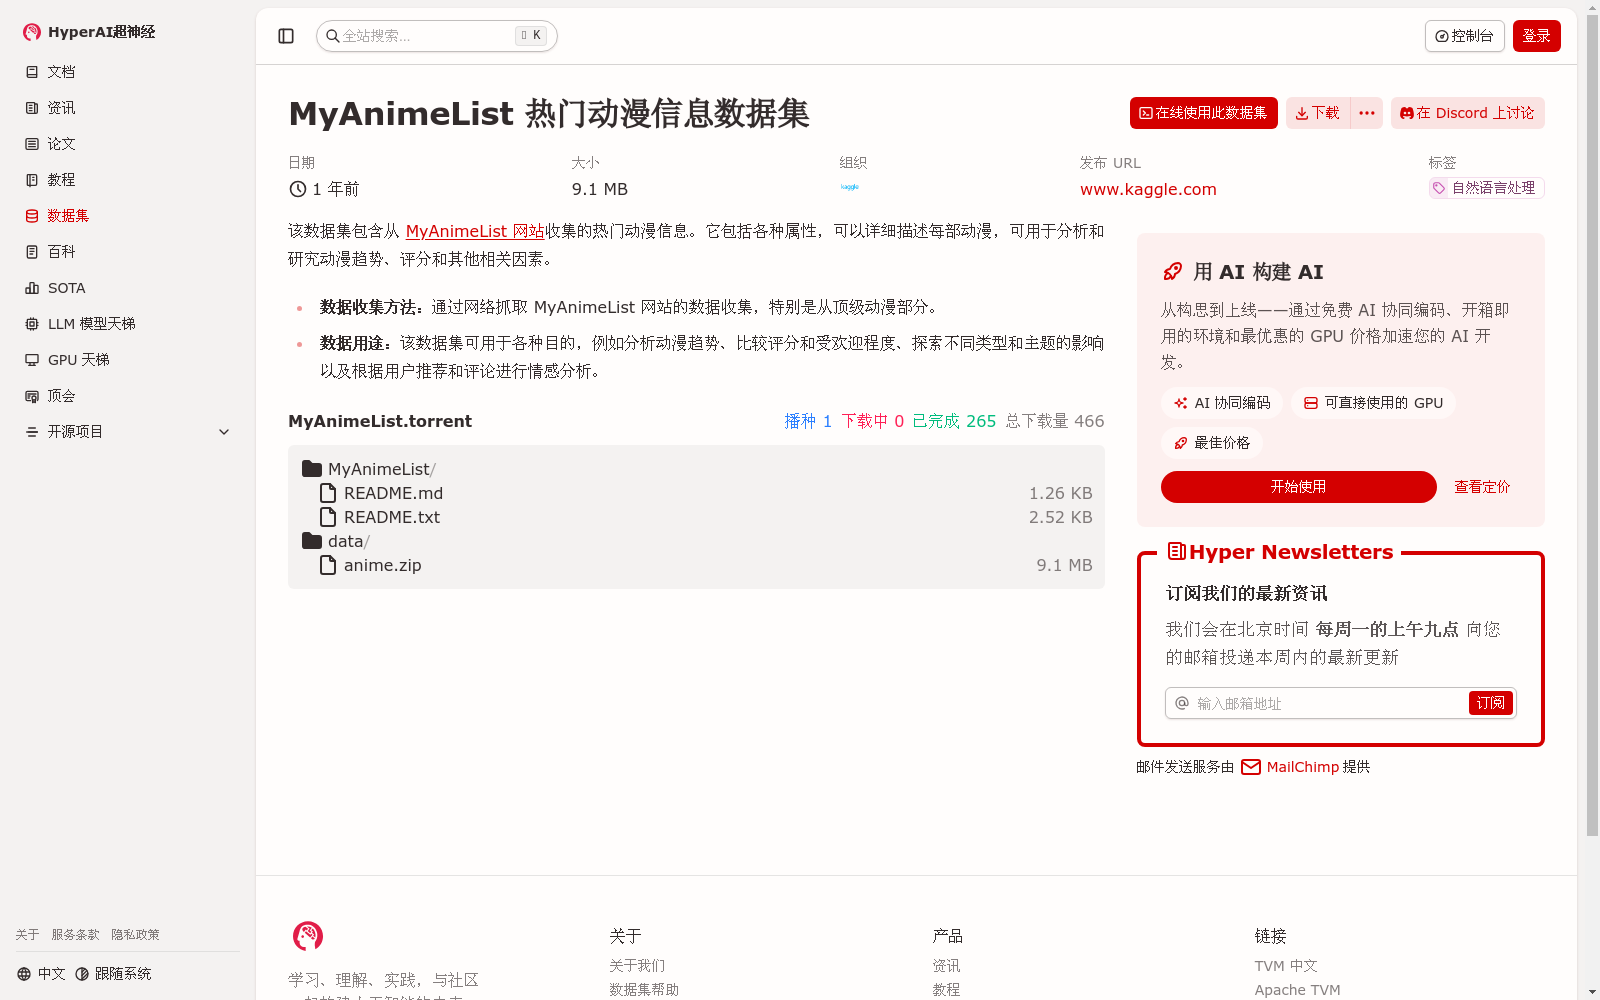Click the HyperAI超神经 logo

[89, 32]
